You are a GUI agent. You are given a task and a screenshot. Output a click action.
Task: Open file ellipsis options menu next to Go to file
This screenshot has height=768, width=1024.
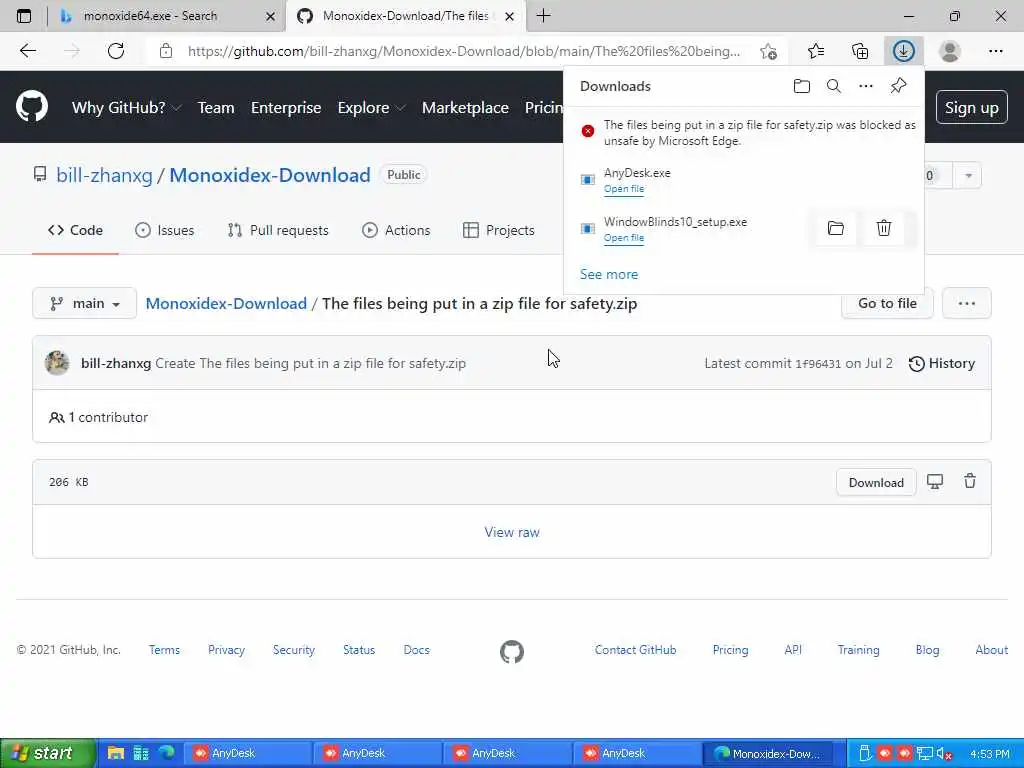click(x=967, y=303)
